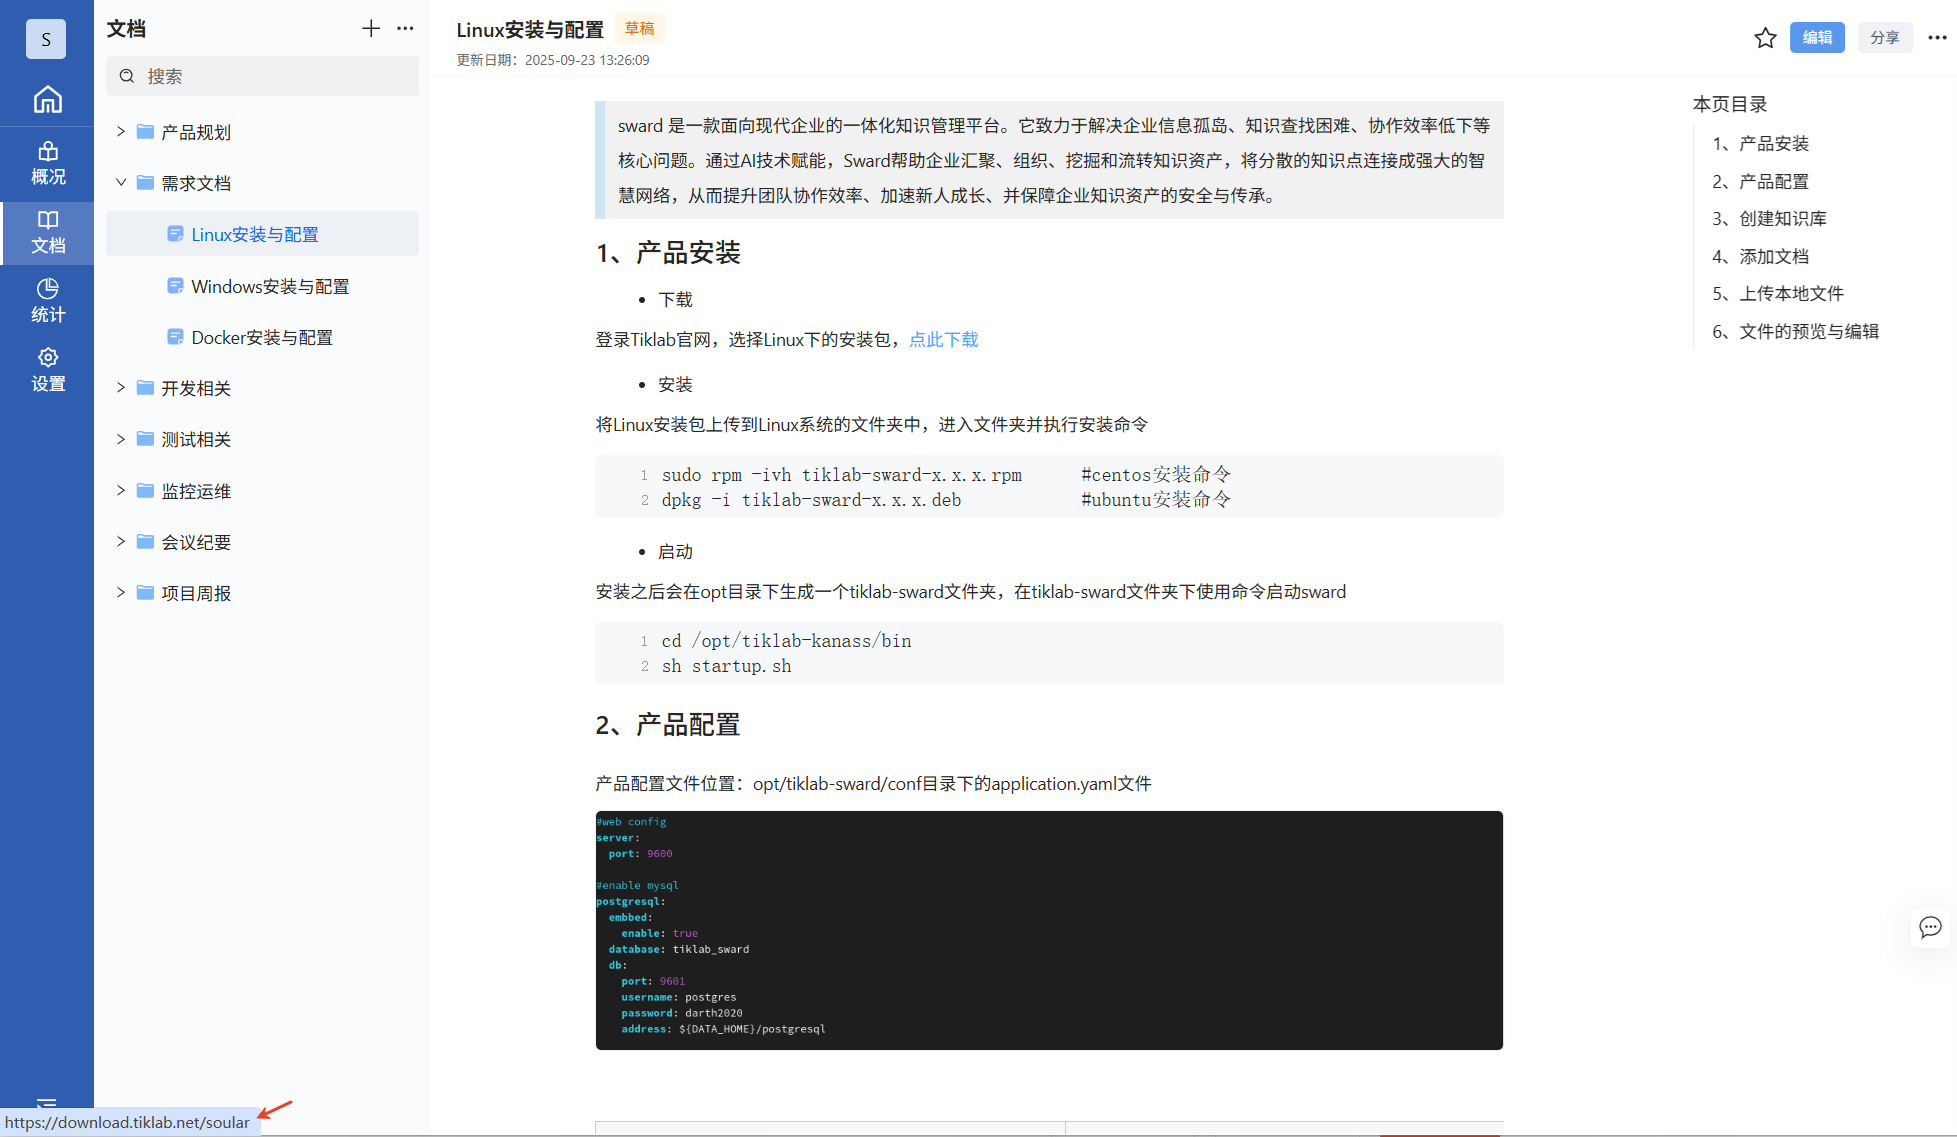The width and height of the screenshot is (1957, 1137).
Task: Click the 编辑 edit button
Action: click(x=1817, y=38)
